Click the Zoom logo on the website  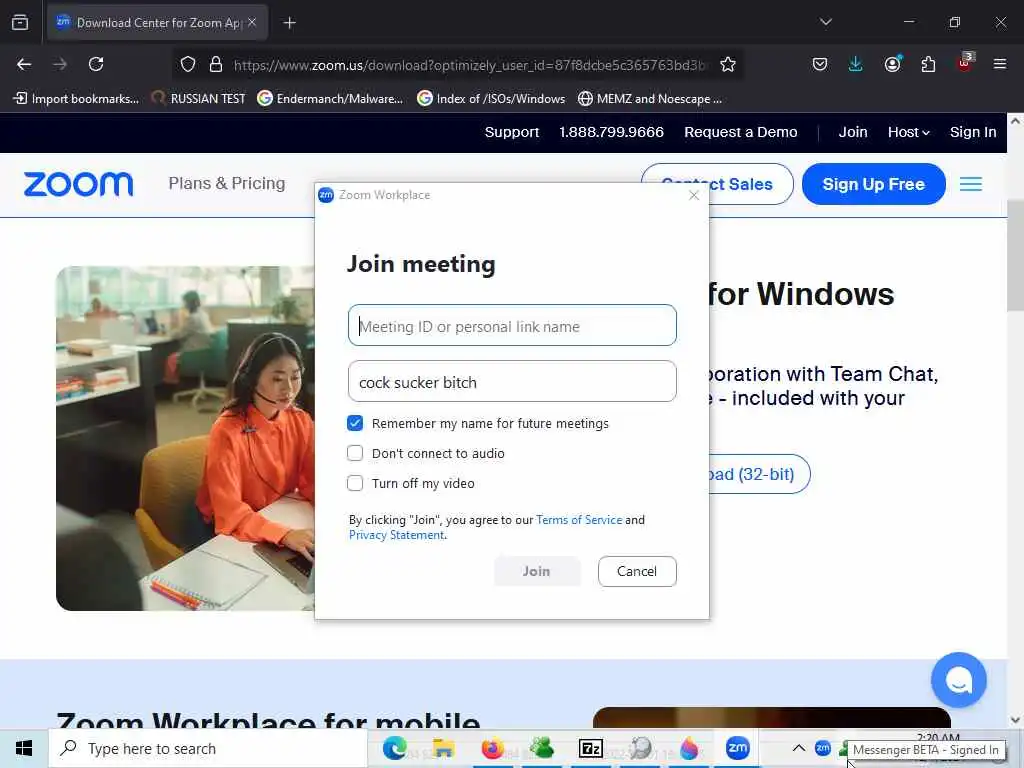[x=78, y=184]
